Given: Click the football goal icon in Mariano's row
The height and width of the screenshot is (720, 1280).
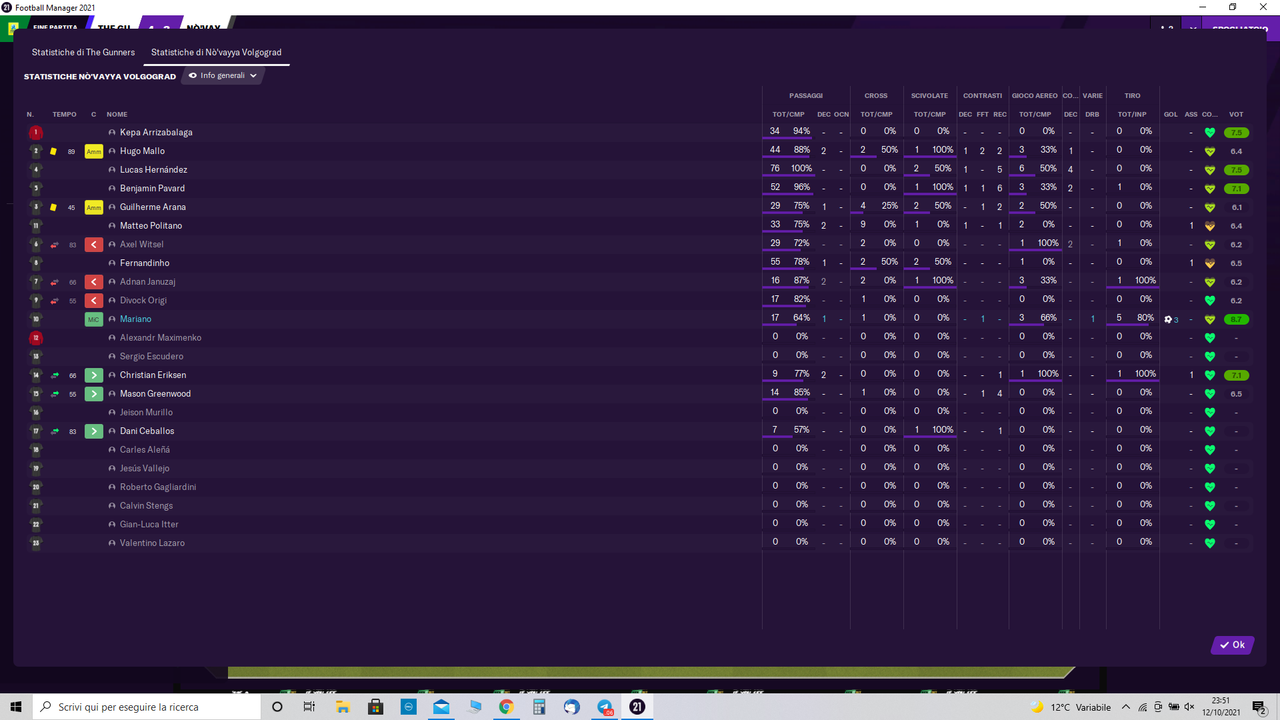Looking at the screenshot, I should coord(1168,319).
